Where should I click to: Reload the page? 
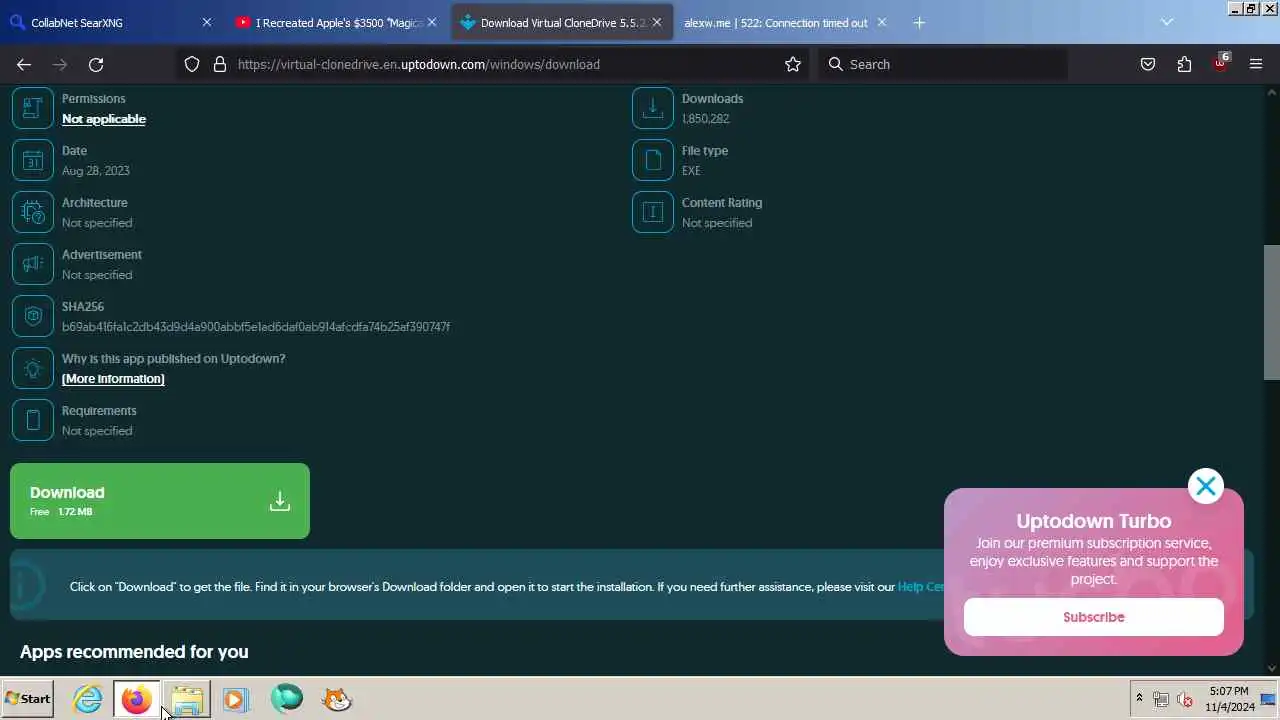click(x=96, y=64)
